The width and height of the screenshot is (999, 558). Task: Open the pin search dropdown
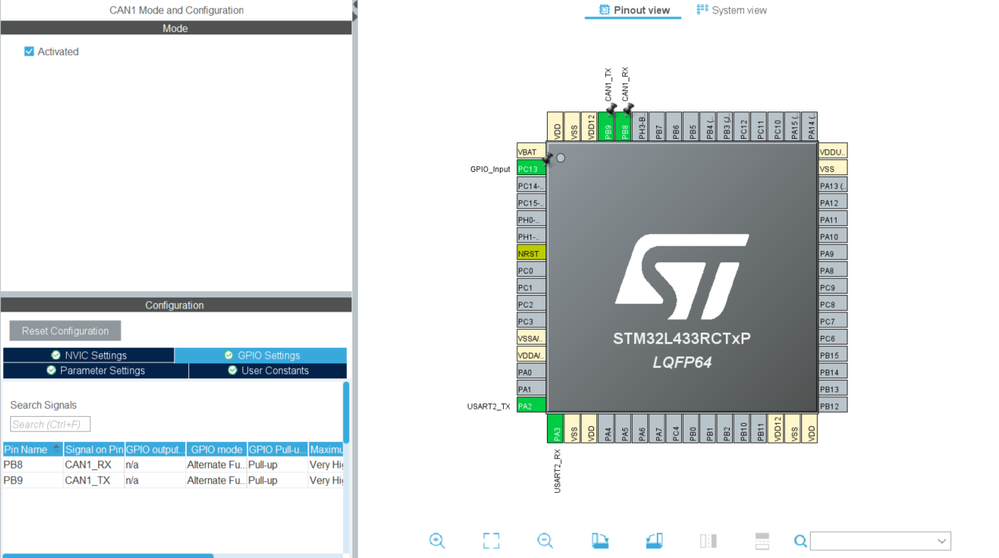942,541
